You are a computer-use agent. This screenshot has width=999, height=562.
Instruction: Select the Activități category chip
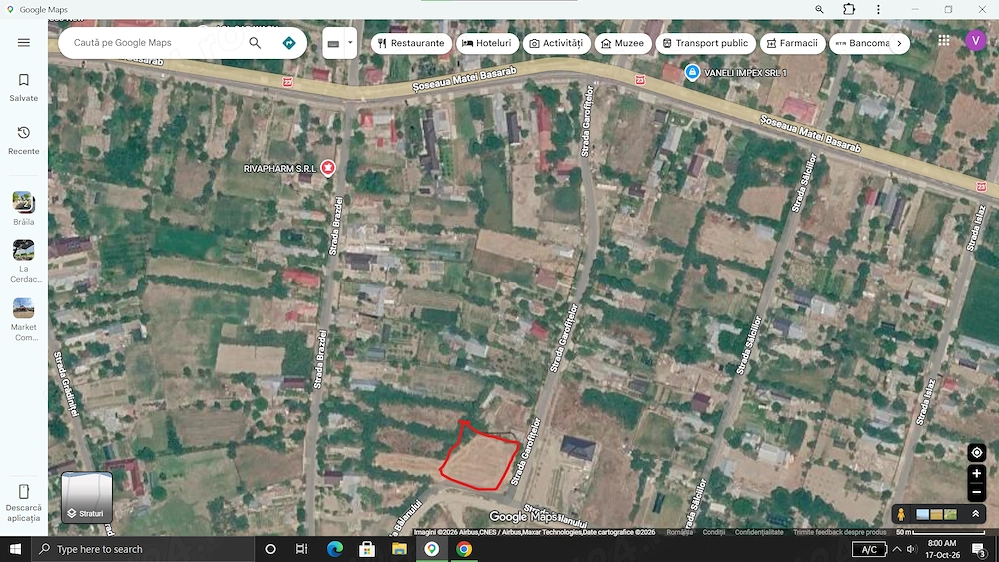(x=556, y=43)
